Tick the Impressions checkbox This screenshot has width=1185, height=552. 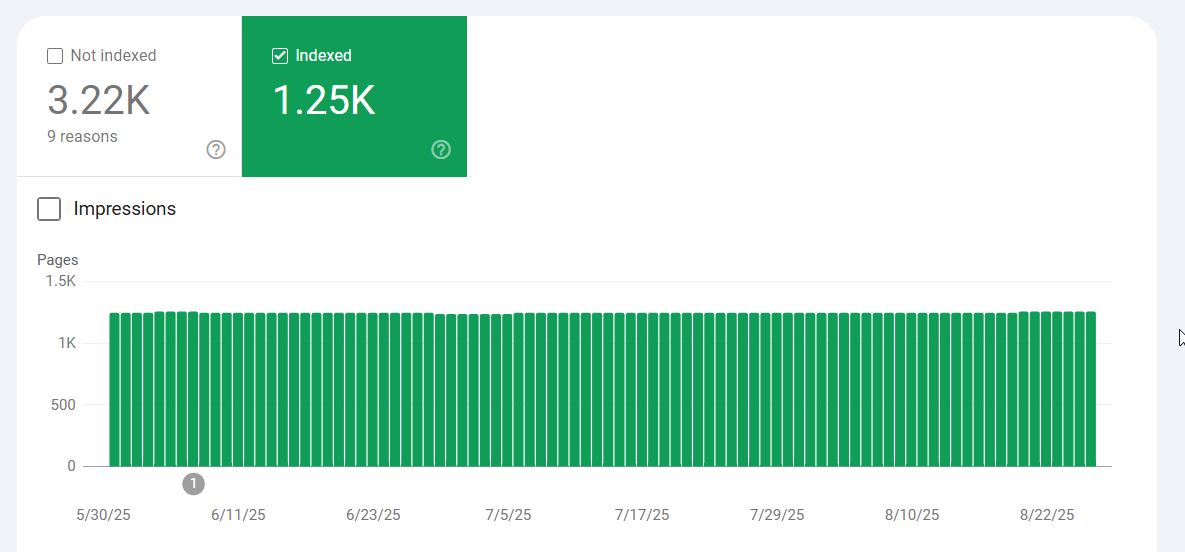point(49,209)
